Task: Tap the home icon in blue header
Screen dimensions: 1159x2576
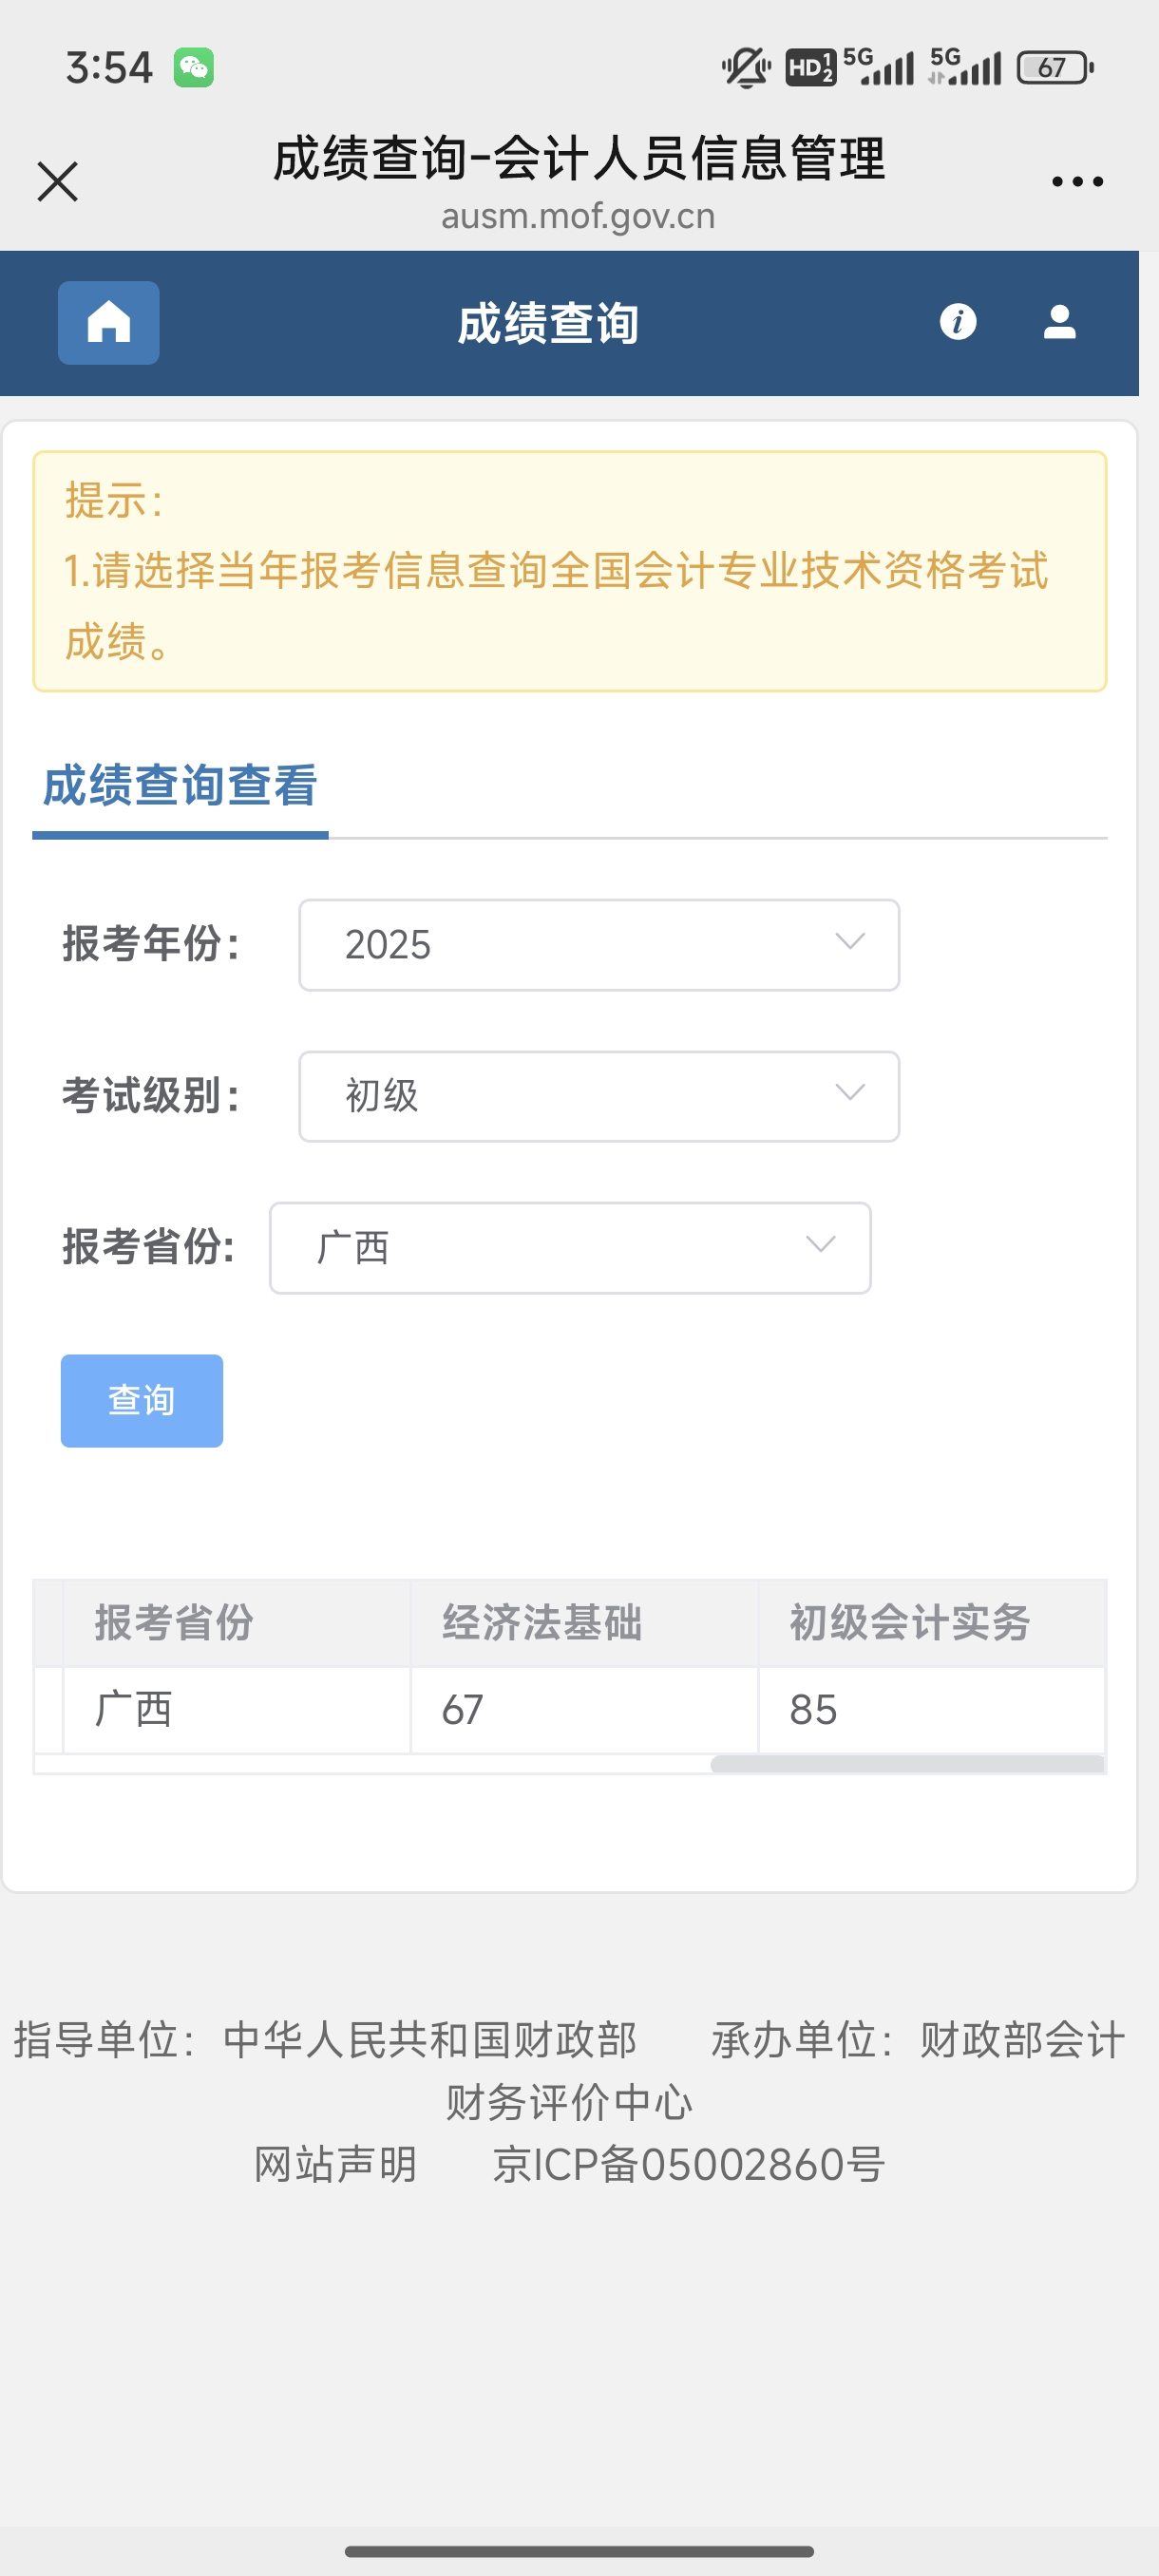Action: pos(108,322)
